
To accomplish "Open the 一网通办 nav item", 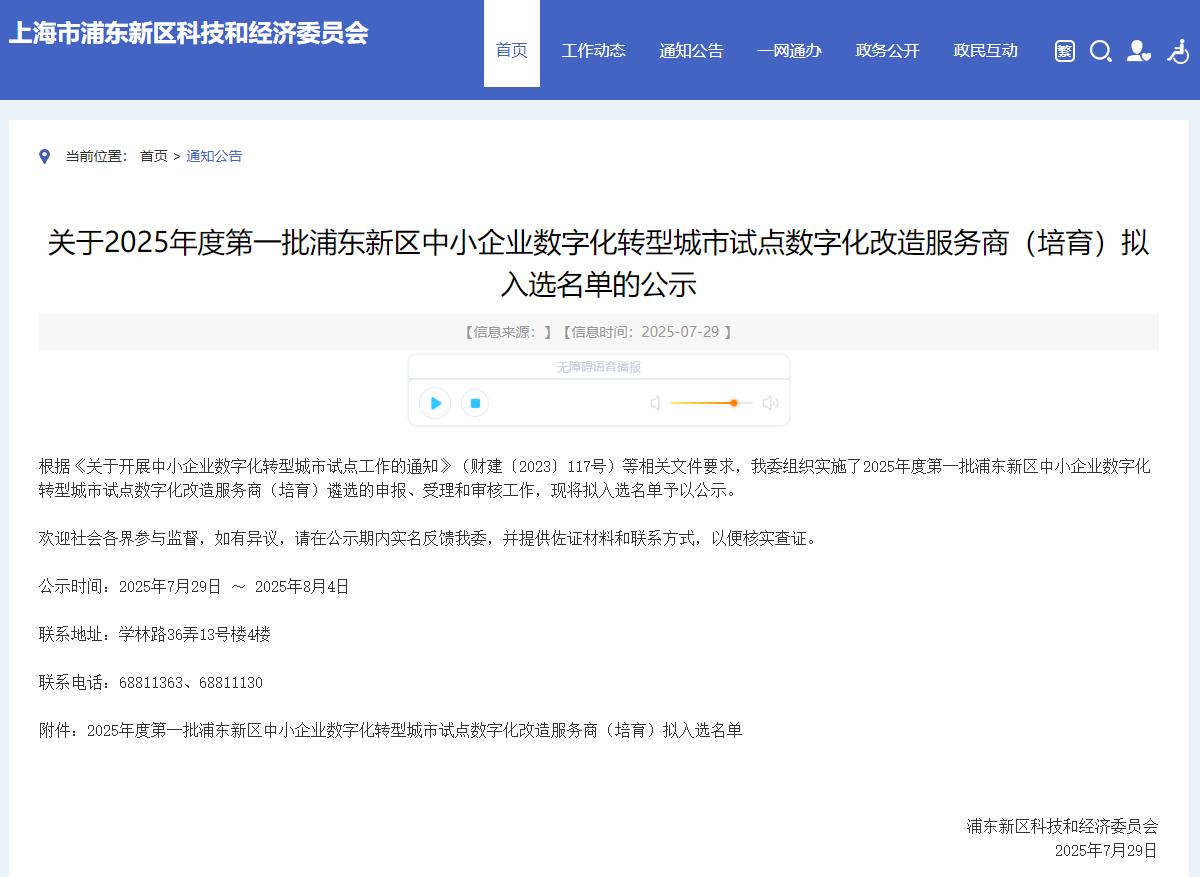I will point(789,51).
